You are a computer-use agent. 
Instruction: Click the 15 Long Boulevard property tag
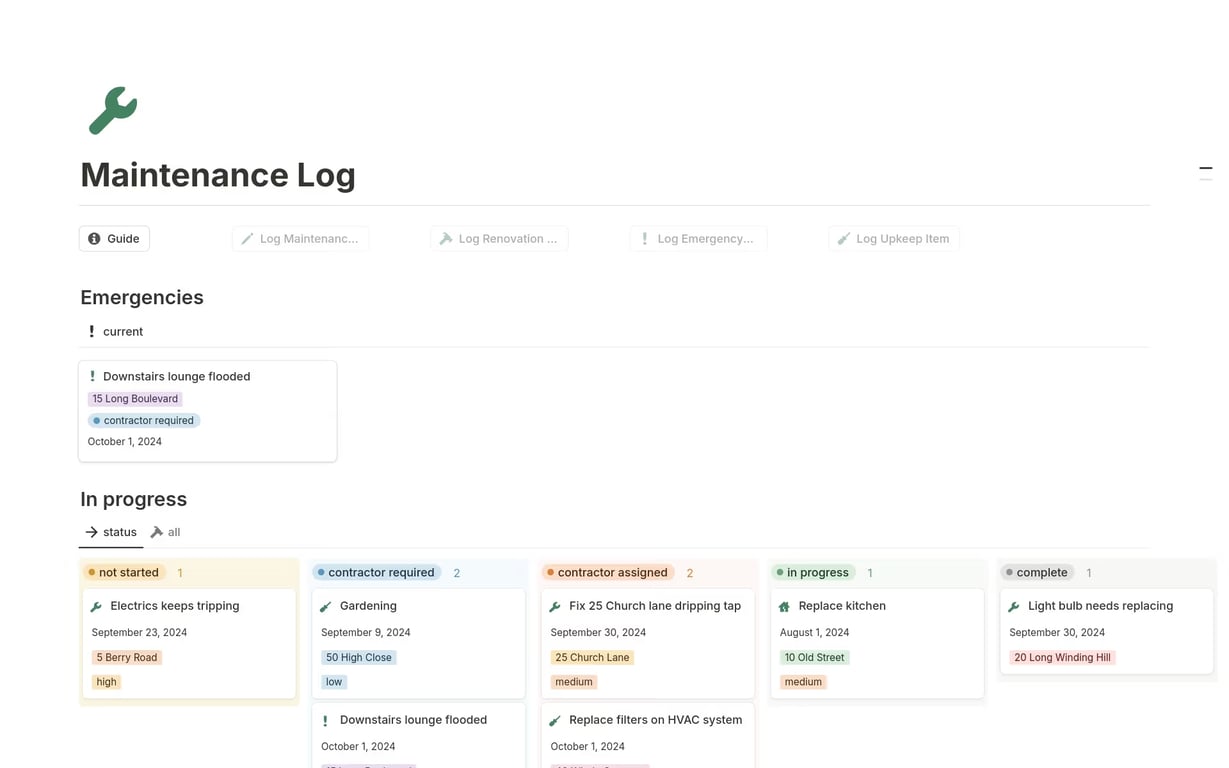point(135,399)
